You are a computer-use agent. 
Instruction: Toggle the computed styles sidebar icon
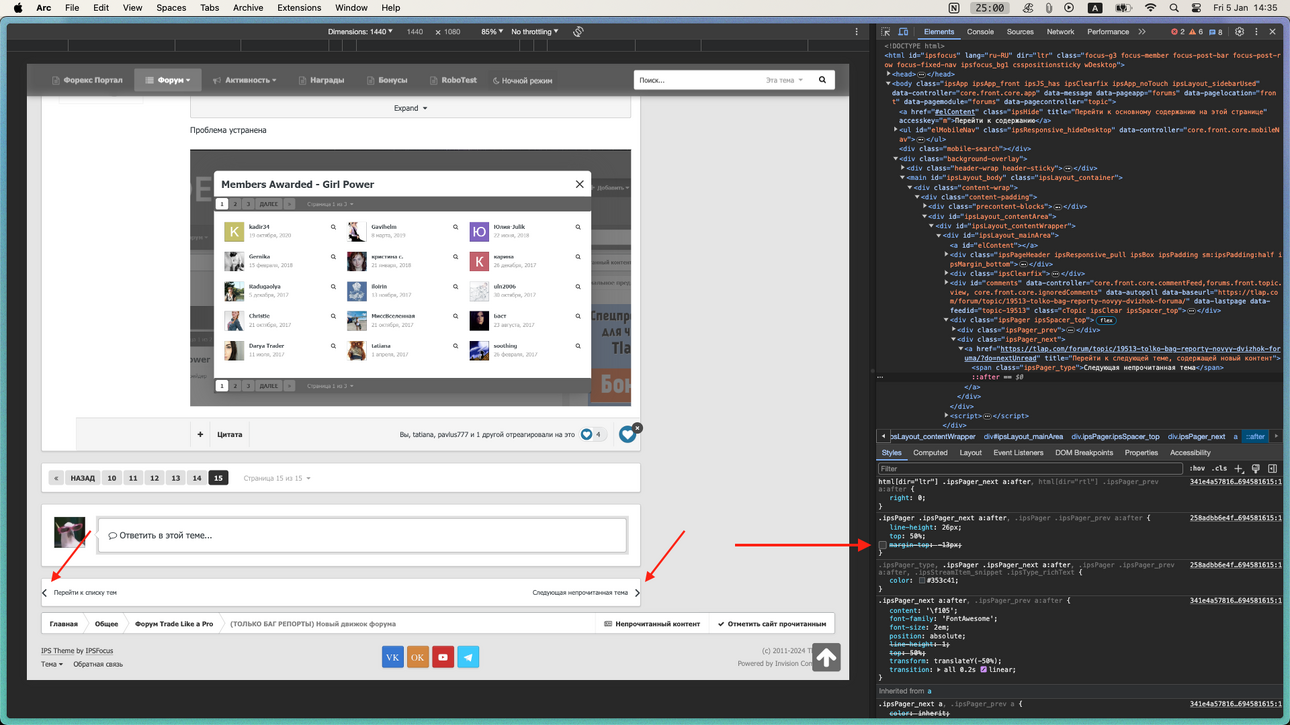click(1272, 468)
